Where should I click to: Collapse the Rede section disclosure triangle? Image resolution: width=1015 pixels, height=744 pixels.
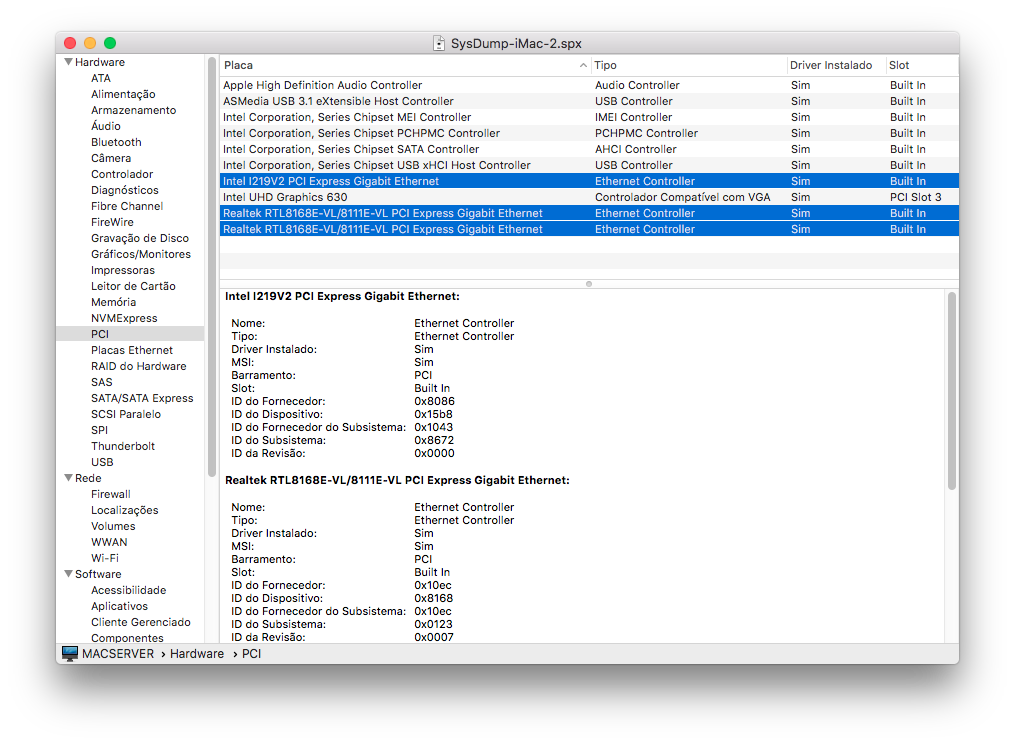(x=68, y=478)
